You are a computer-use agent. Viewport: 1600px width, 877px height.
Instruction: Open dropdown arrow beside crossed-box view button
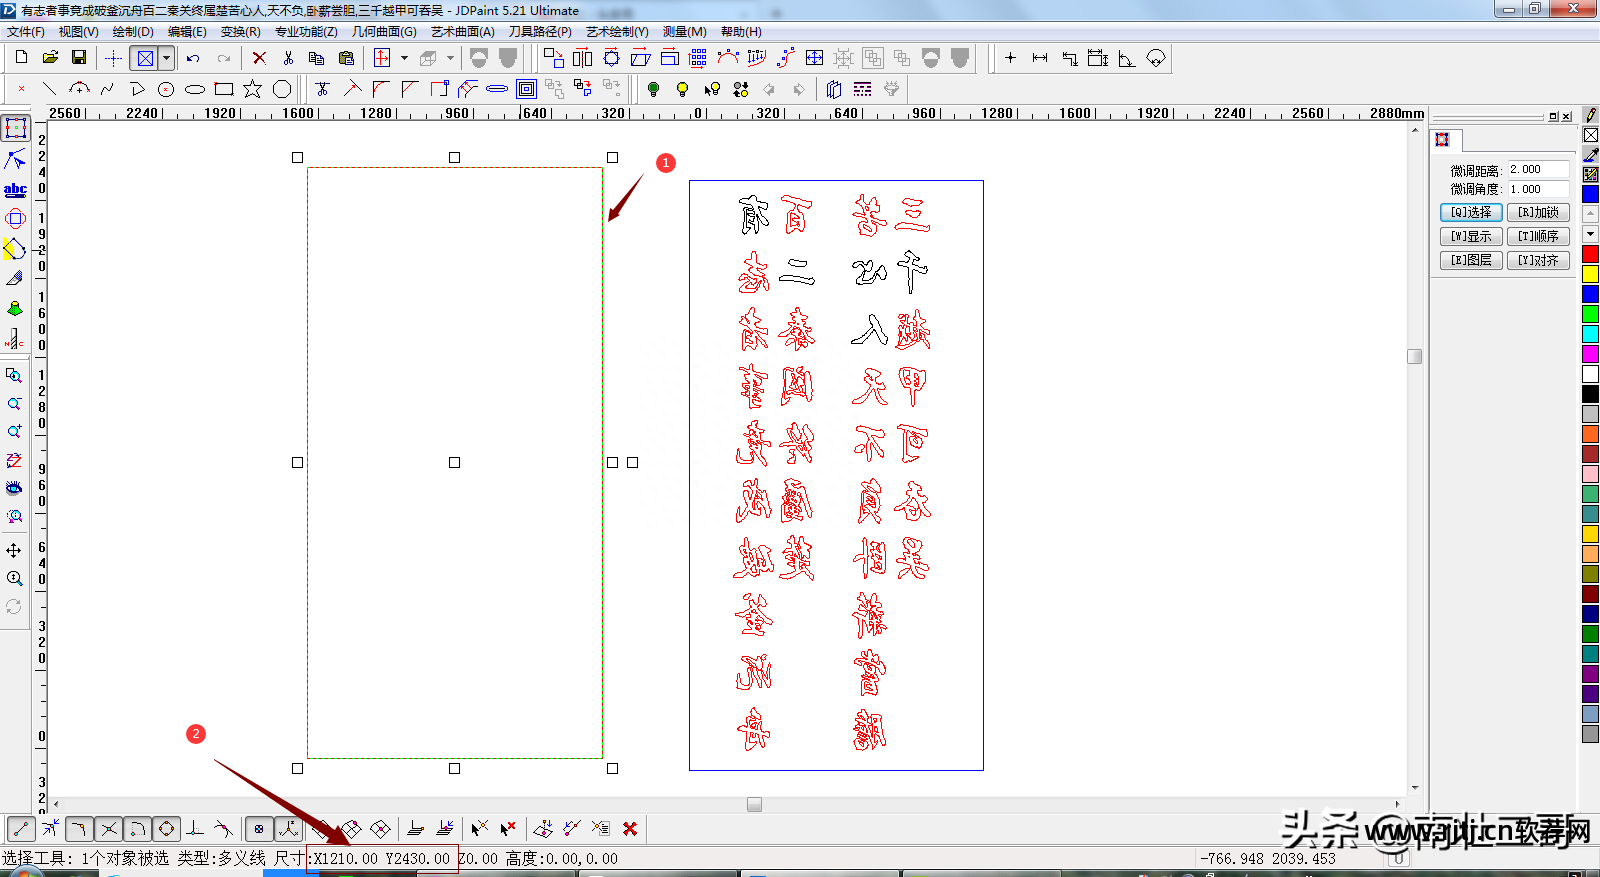pos(167,58)
